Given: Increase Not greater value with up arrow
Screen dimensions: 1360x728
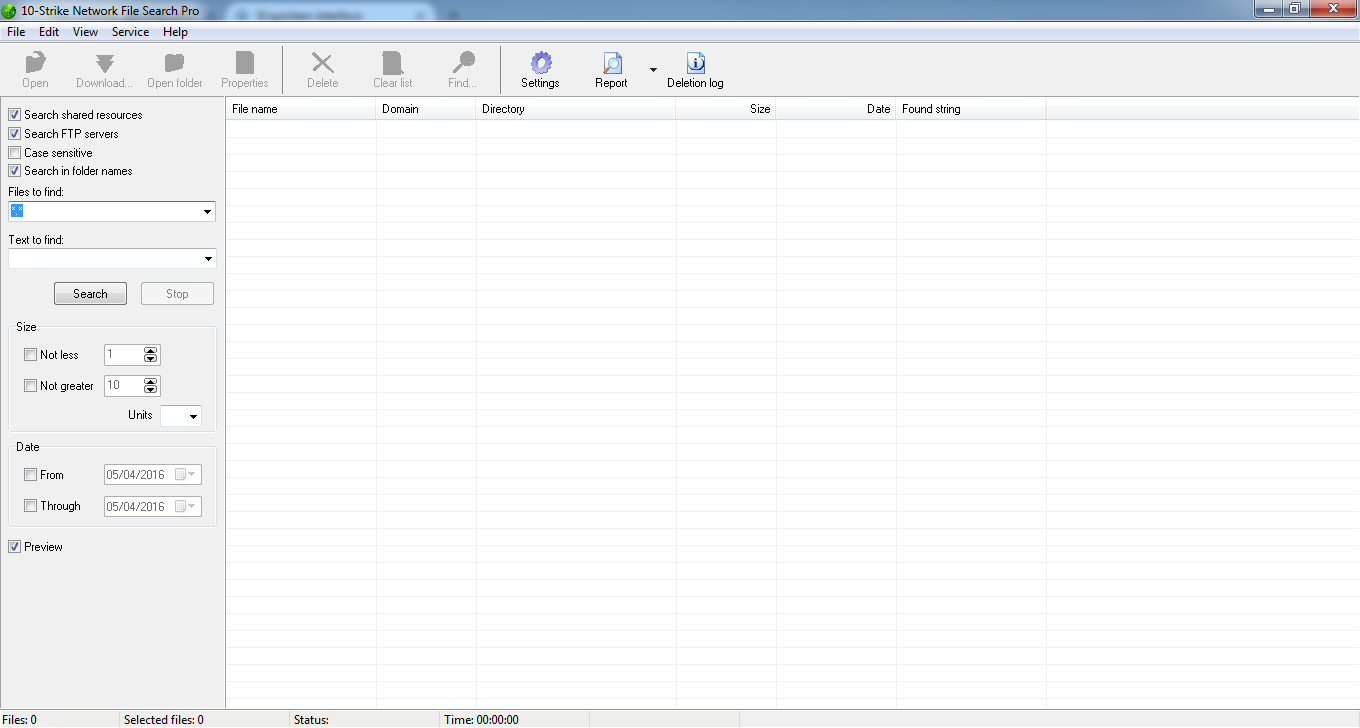Looking at the screenshot, I should 151,382.
